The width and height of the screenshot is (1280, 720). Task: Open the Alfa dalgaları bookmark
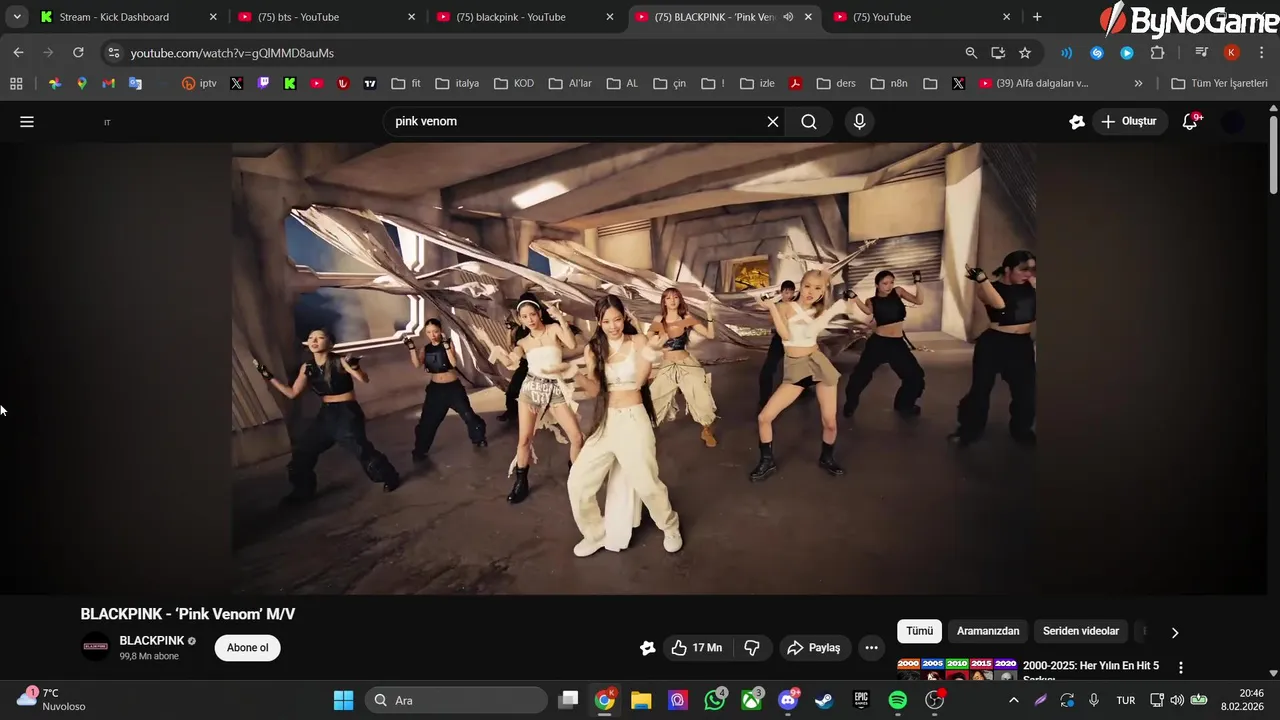[1034, 84]
